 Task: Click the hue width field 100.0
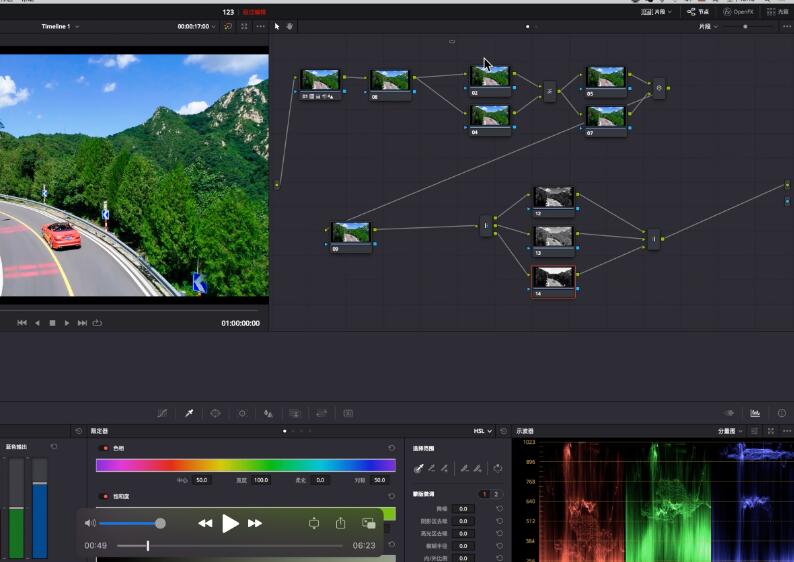click(261, 480)
